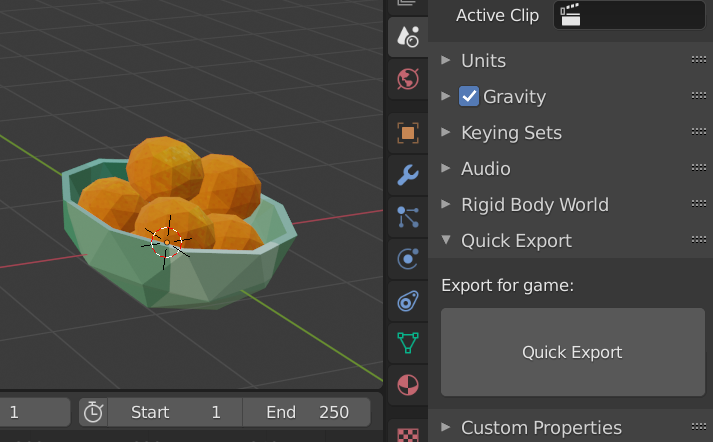Click the 'Export for game:' label
This screenshot has width=713, height=442.
[507, 286]
